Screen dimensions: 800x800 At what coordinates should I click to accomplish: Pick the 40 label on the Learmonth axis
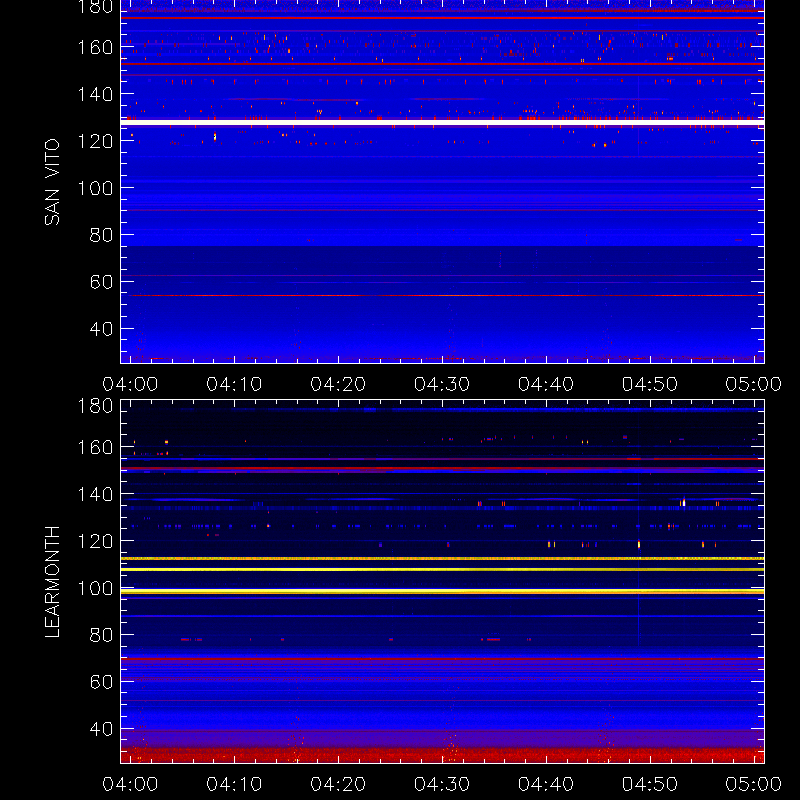pos(101,729)
